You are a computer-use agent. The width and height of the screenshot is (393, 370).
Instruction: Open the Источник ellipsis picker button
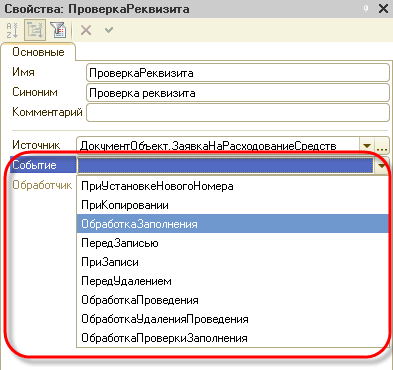point(381,146)
